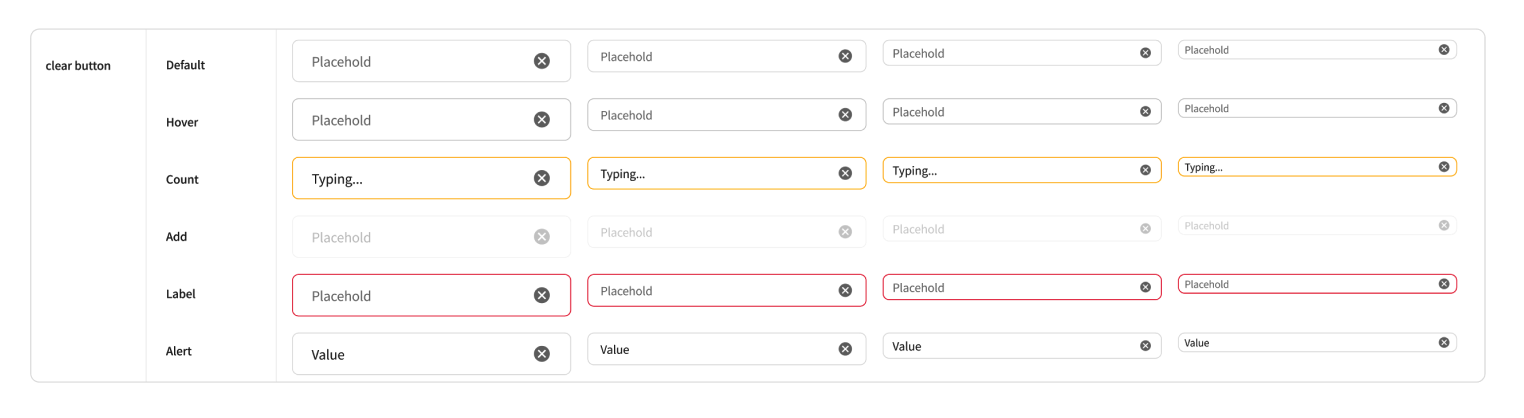Screen dimensions: 1524x418
Task: Click the "clear button" section label
Action: [x=78, y=66]
